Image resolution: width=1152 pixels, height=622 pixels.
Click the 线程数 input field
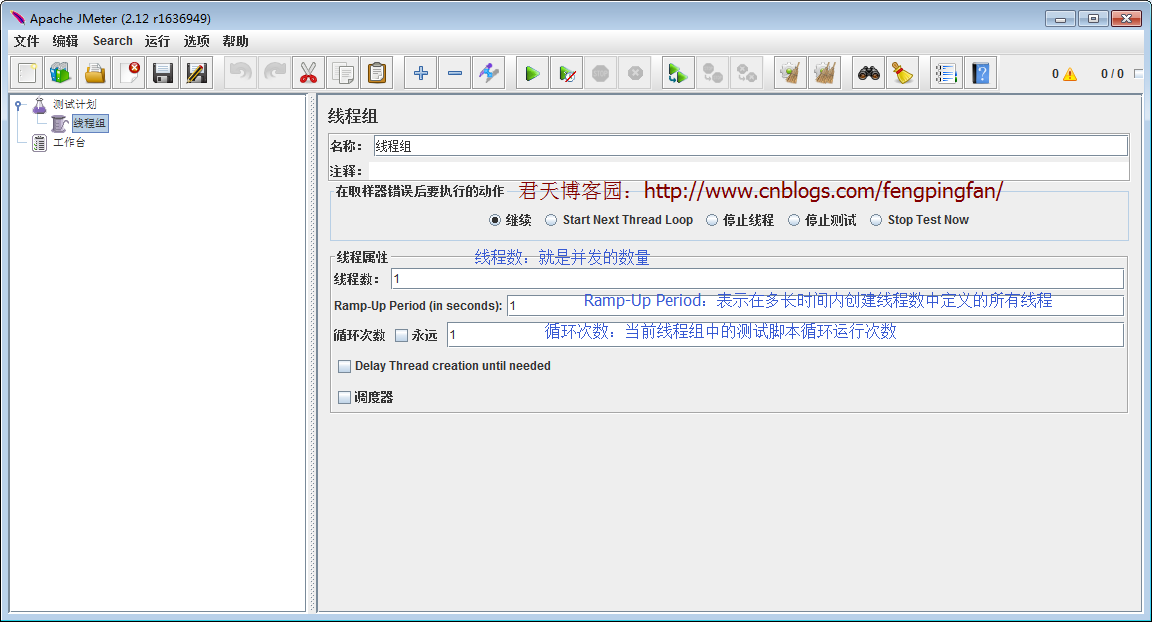pos(757,279)
